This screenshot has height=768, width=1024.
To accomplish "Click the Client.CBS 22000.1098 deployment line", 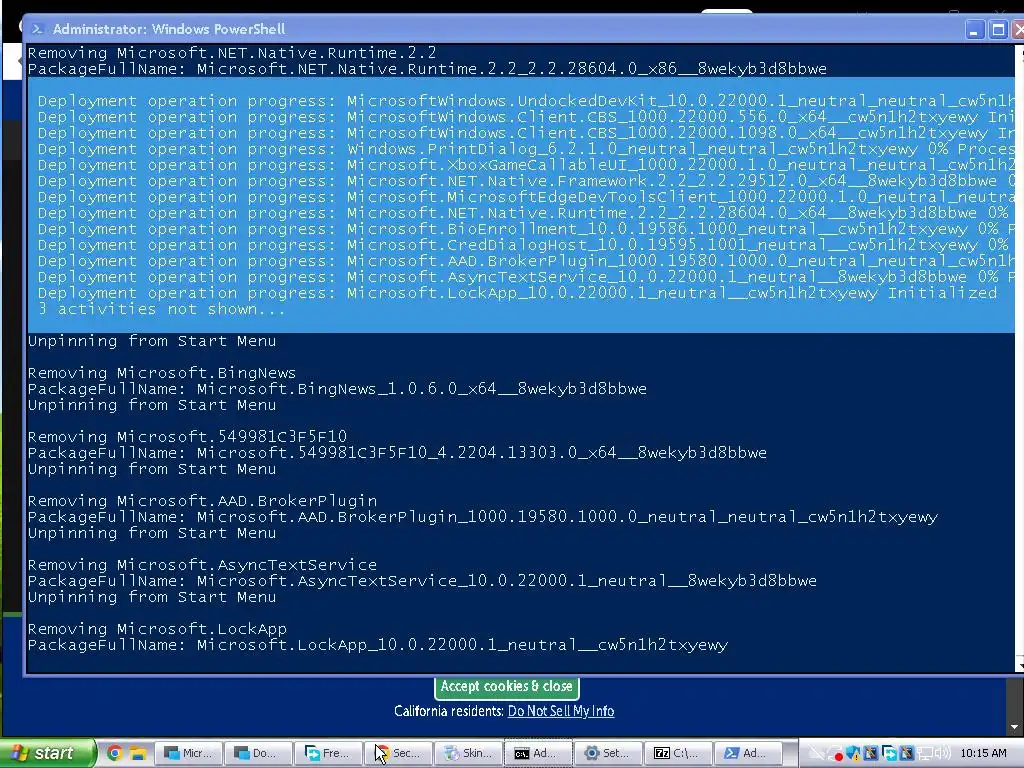I will [x=526, y=133].
